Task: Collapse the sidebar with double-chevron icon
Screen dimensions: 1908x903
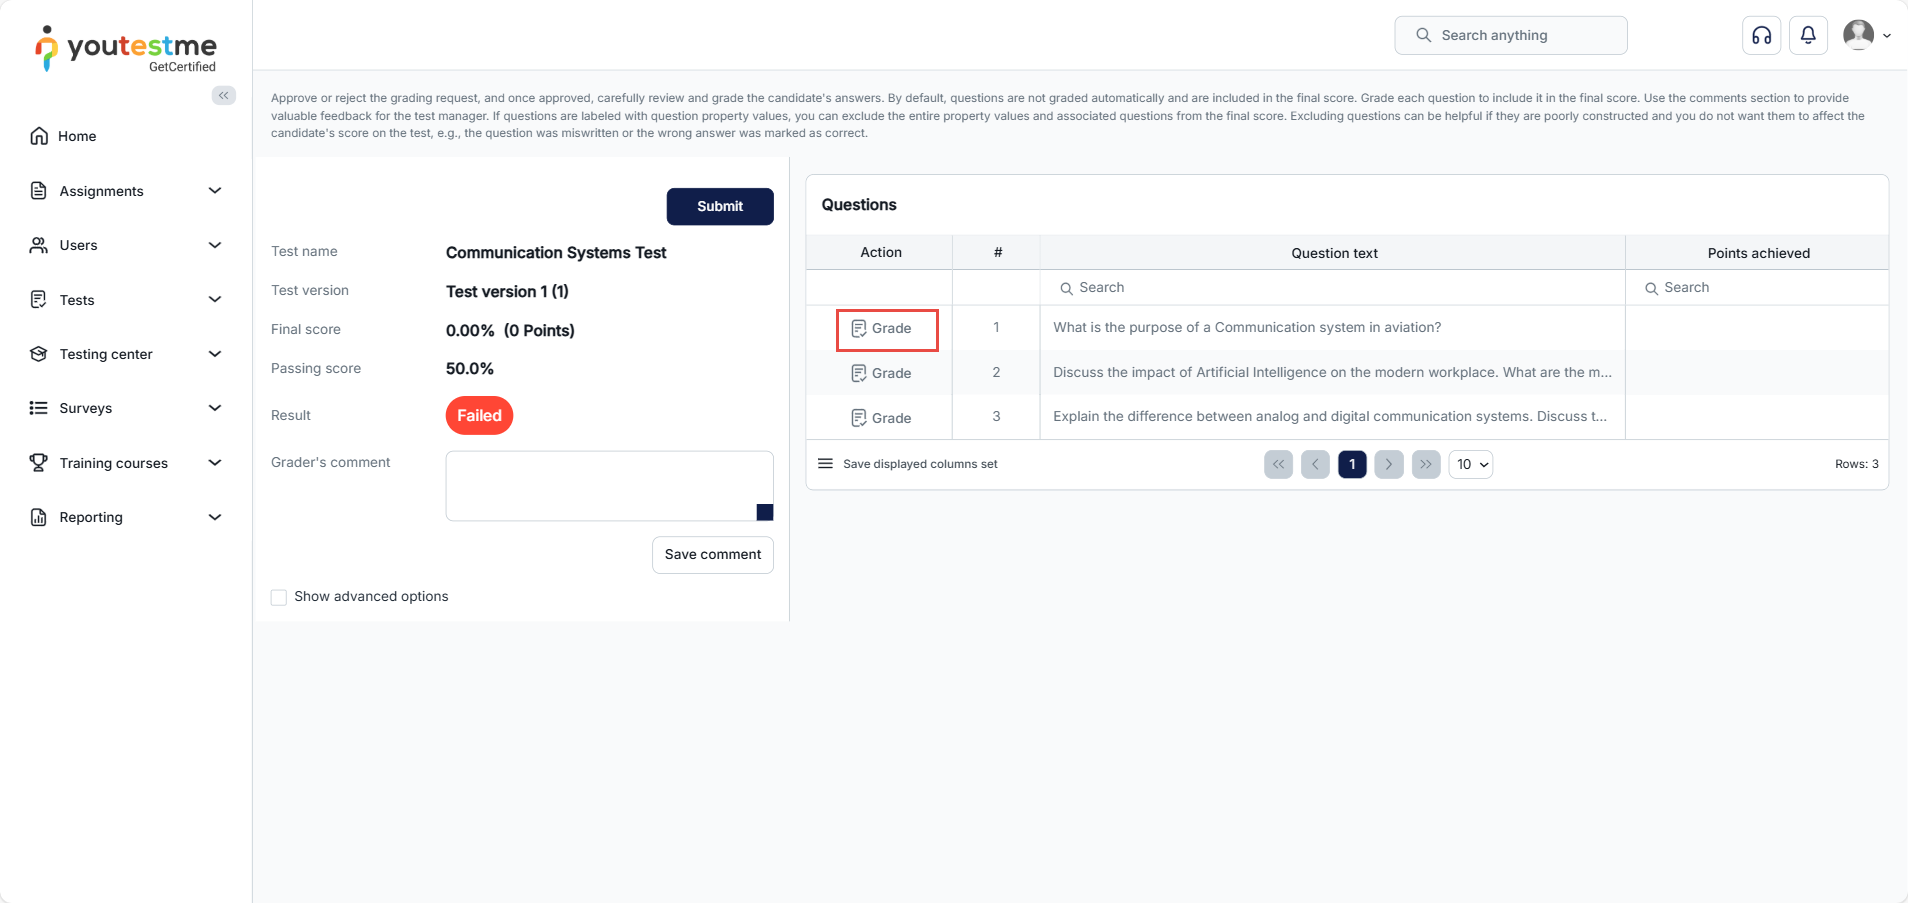Action: tap(224, 96)
